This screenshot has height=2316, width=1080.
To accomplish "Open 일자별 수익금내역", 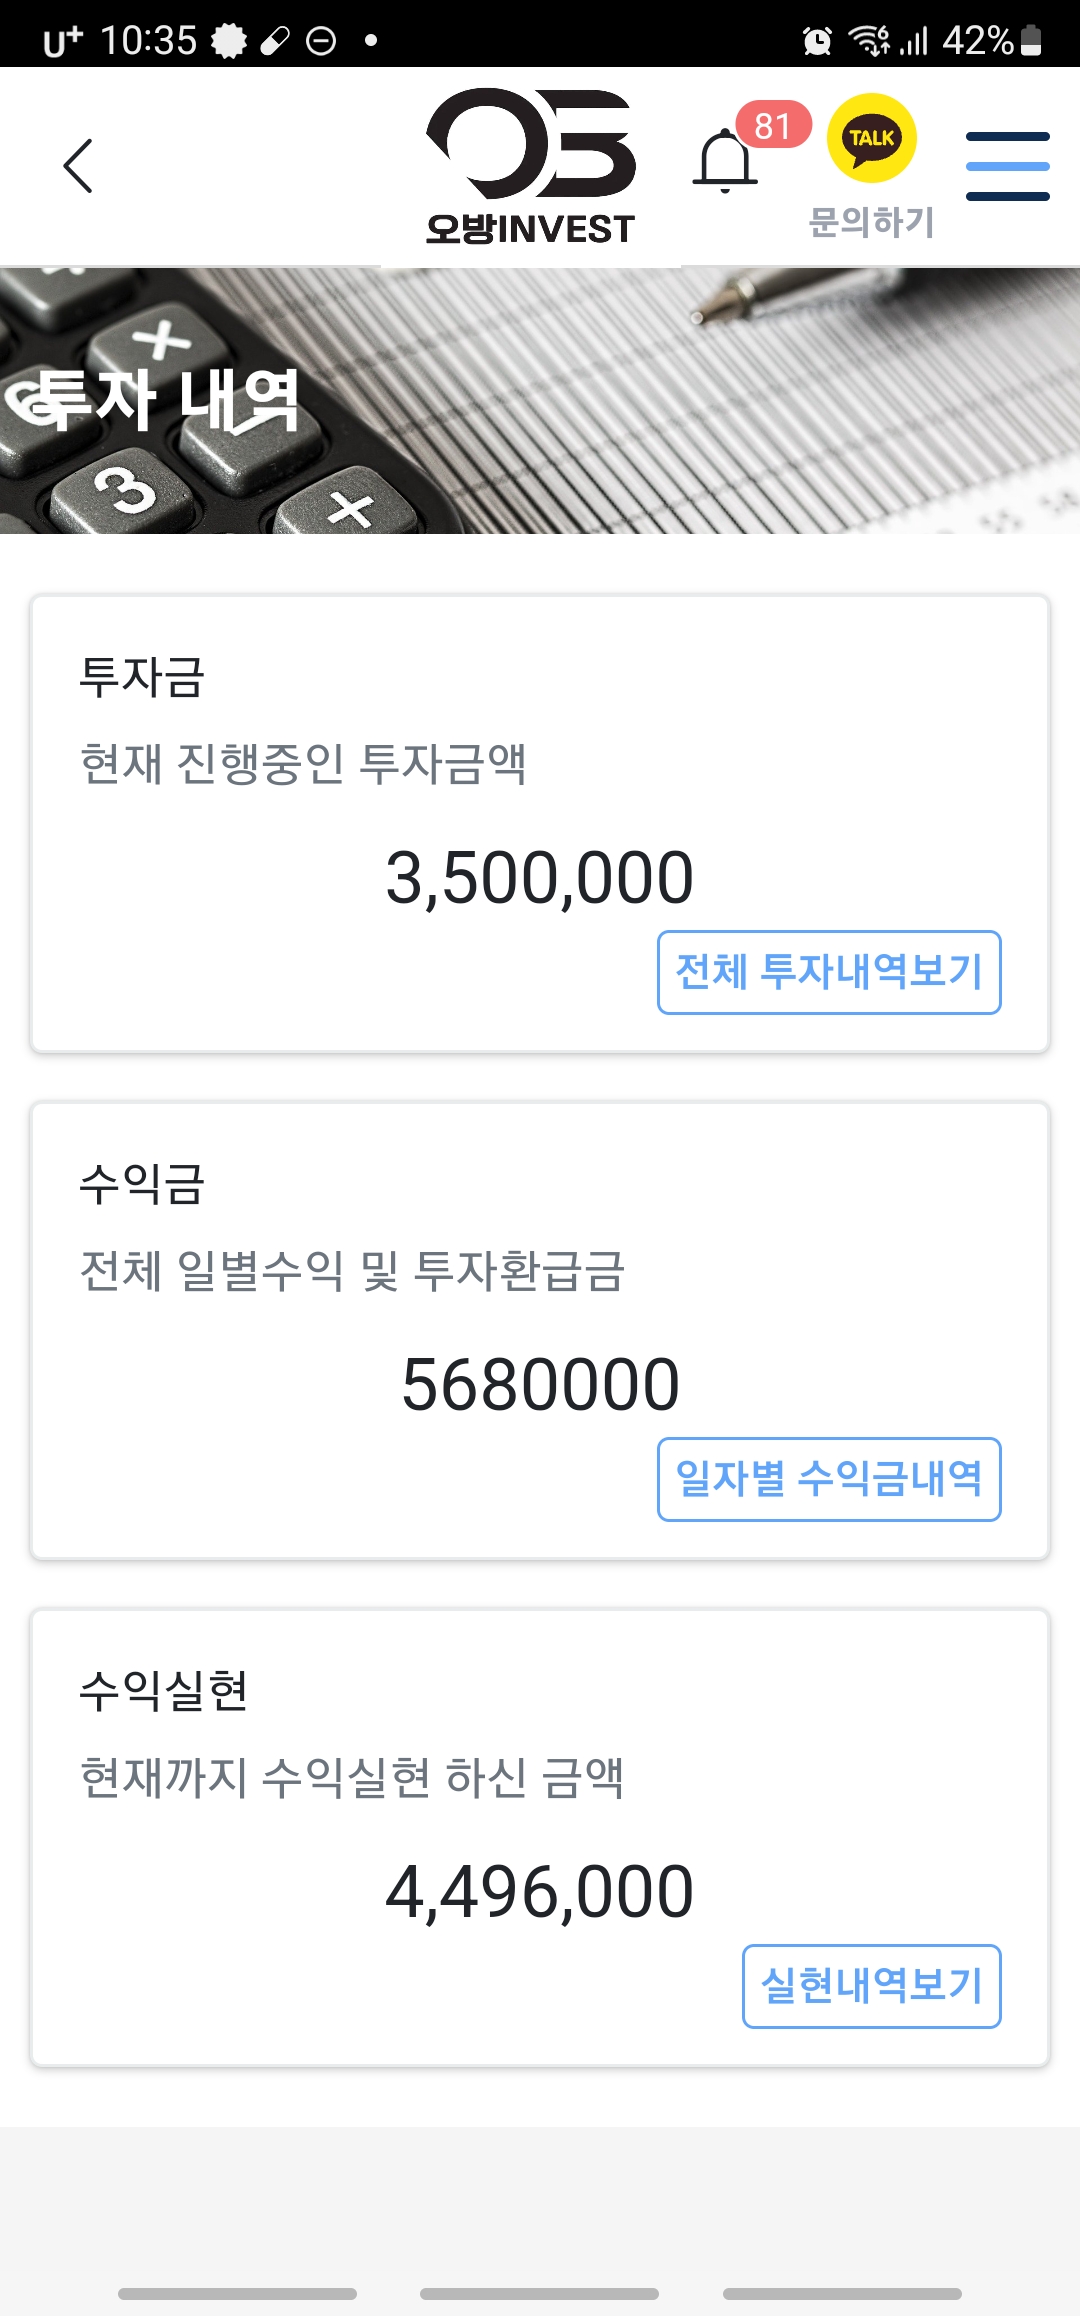I will (829, 1479).
